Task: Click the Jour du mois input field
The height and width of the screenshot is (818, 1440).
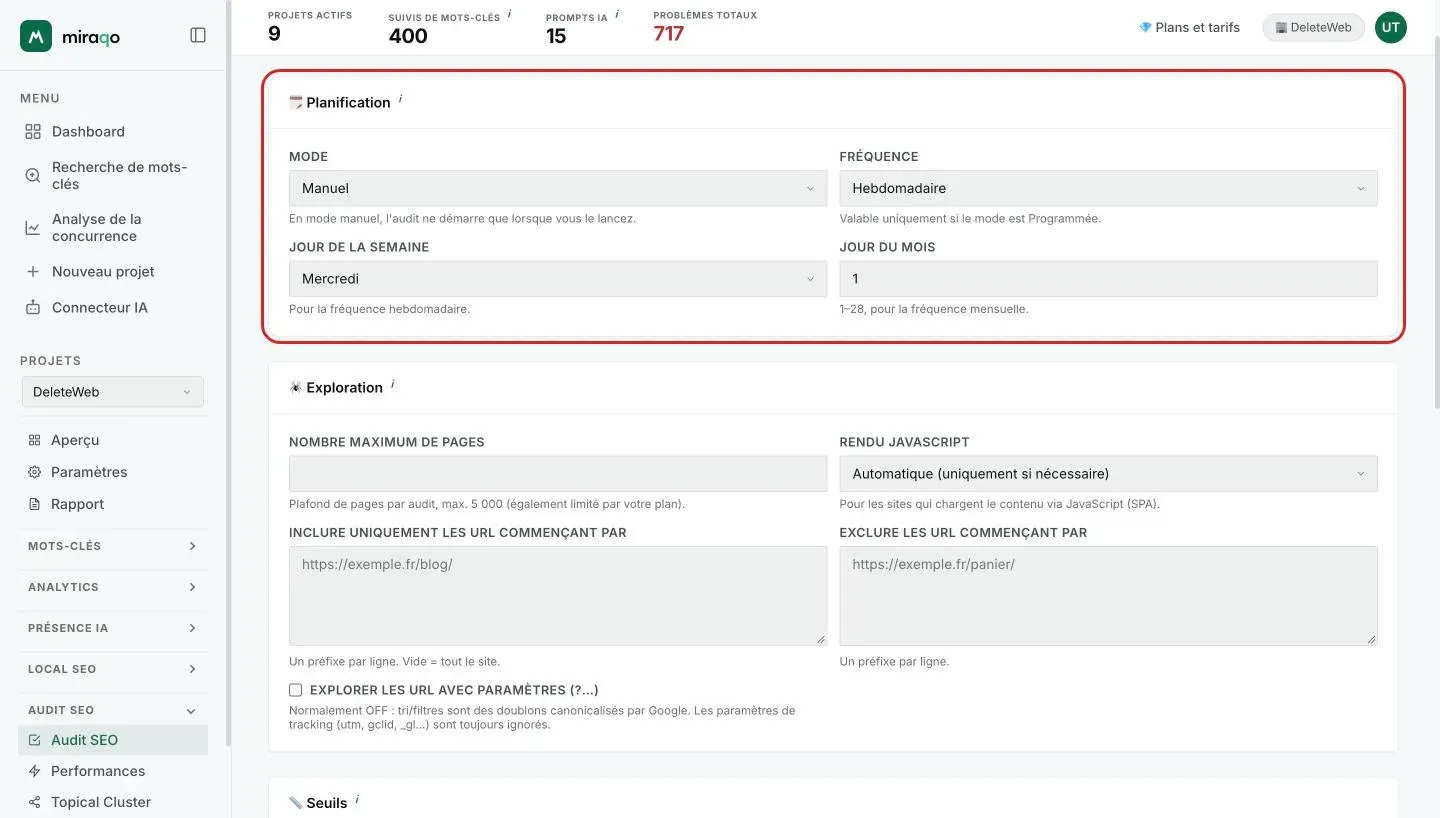Action: point(1108,279)
